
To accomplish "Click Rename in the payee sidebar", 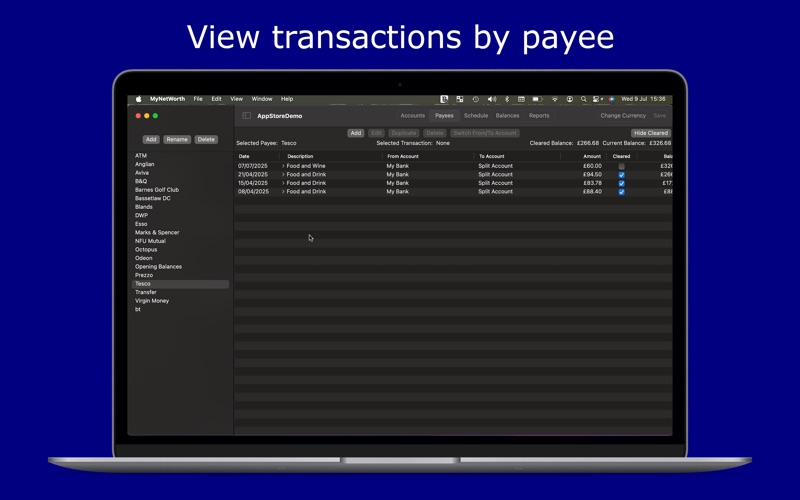I will point(177,140).
